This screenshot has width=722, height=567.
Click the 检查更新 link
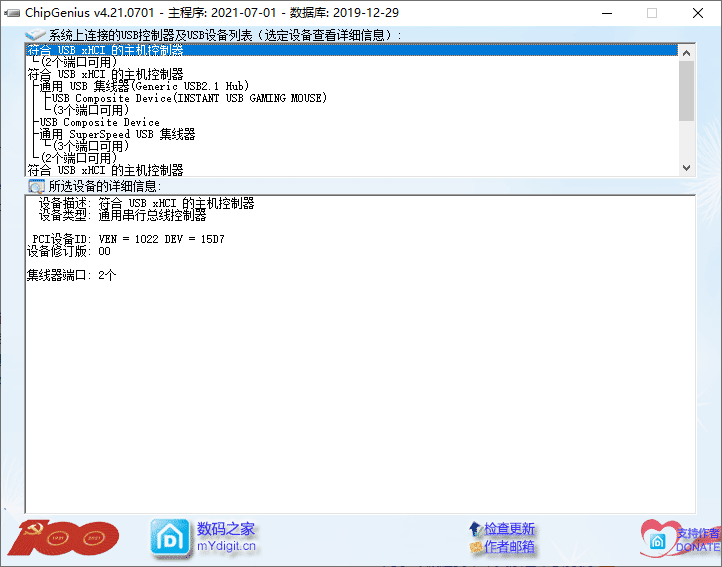509,529
